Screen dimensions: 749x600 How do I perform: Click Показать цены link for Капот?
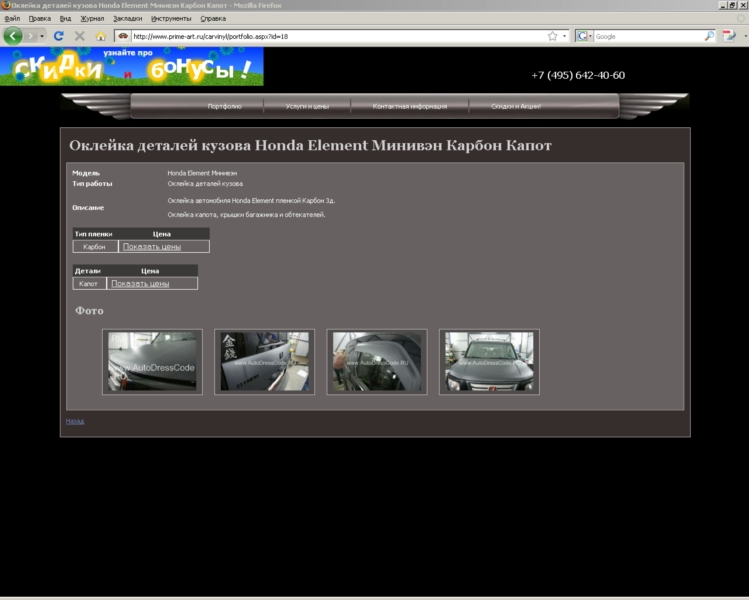coord(140,283)
